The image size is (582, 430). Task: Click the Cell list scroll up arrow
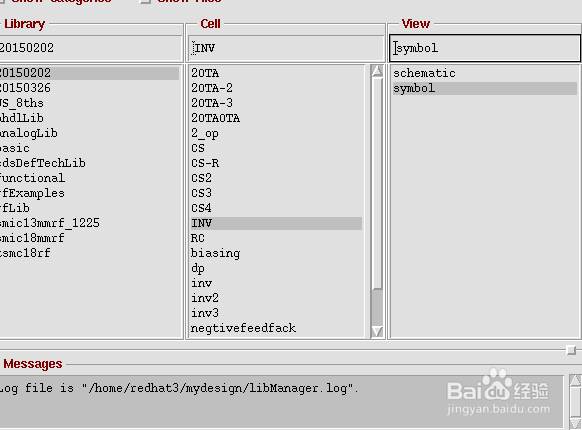[377, 71]
